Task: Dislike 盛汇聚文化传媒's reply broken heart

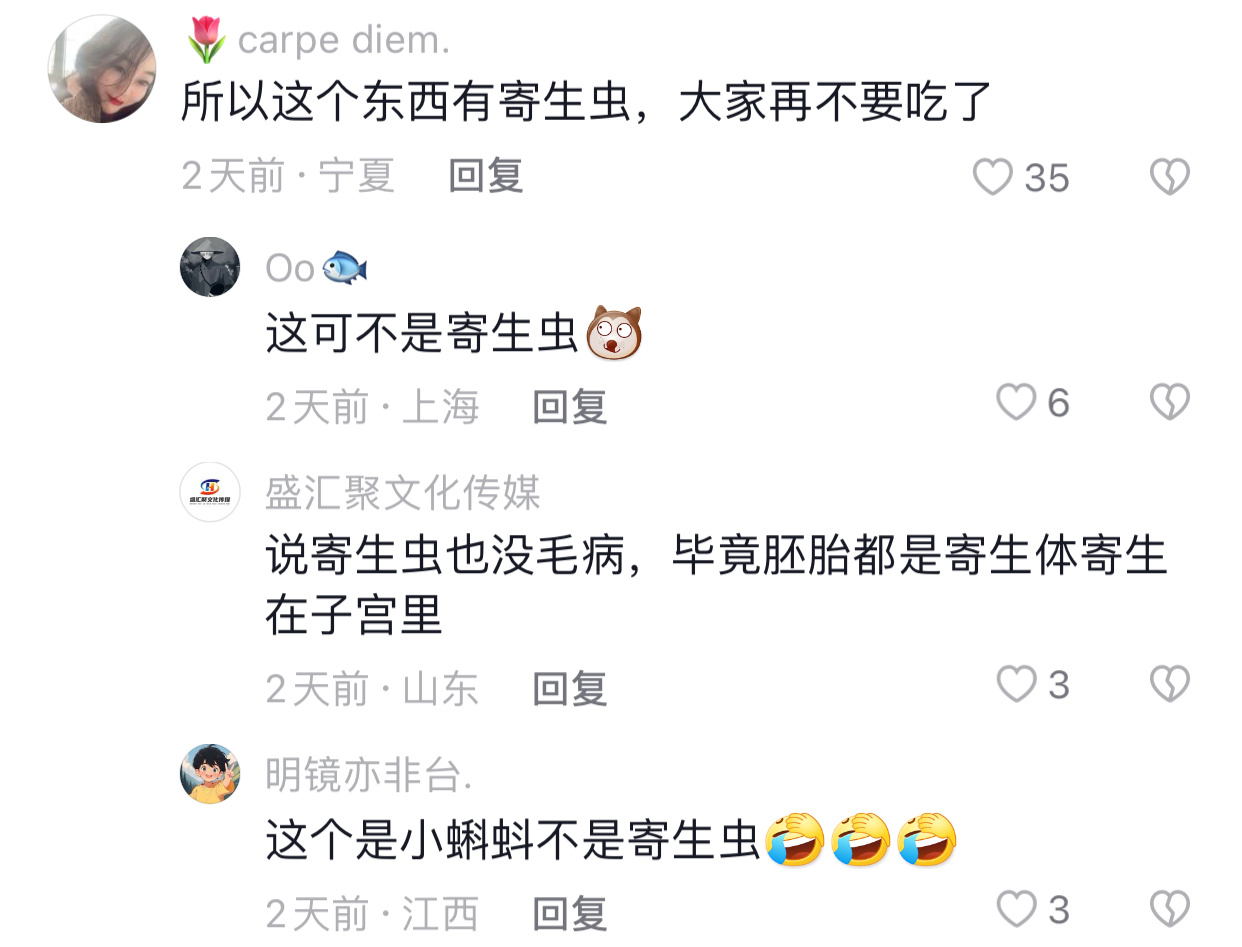Action: click(1169, 685)
